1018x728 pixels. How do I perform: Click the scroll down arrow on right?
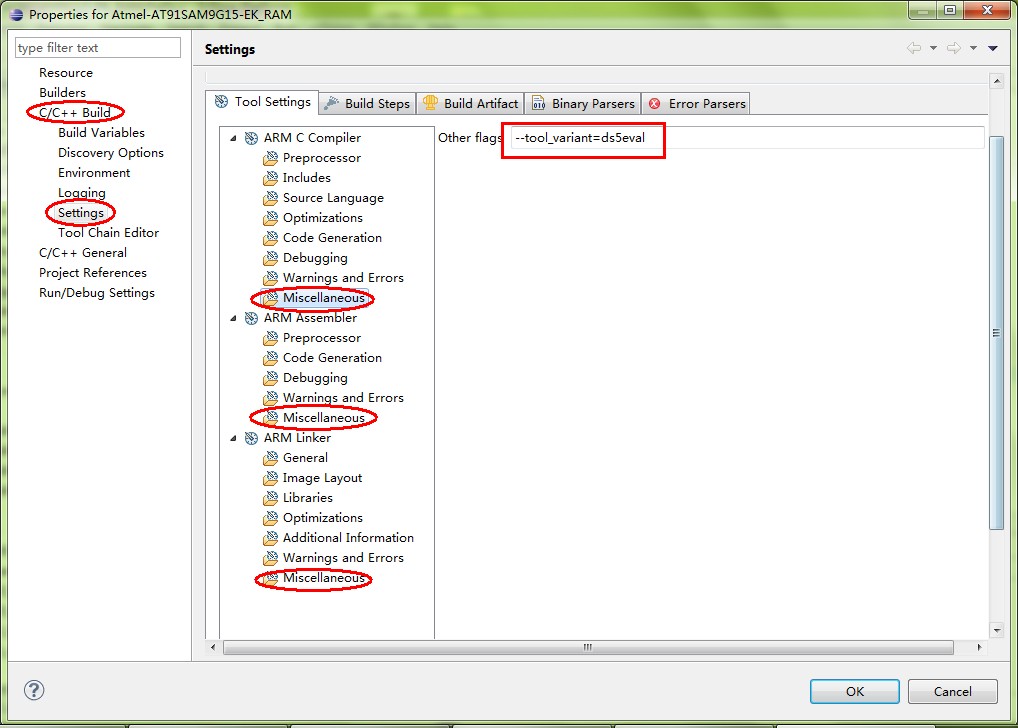point(996,630)
